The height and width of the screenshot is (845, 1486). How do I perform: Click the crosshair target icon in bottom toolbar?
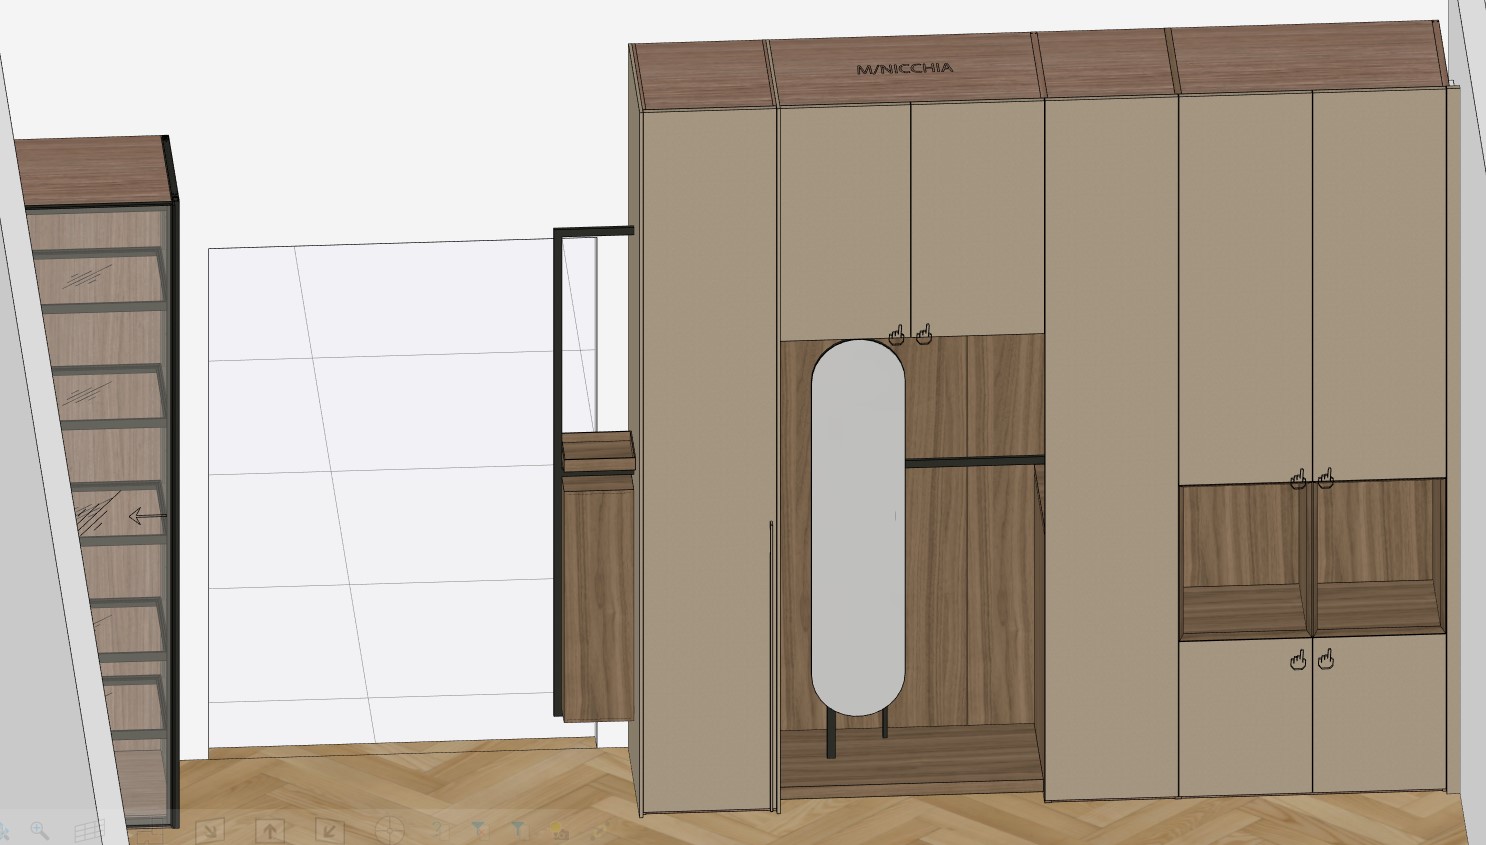[x=389, y=830]
